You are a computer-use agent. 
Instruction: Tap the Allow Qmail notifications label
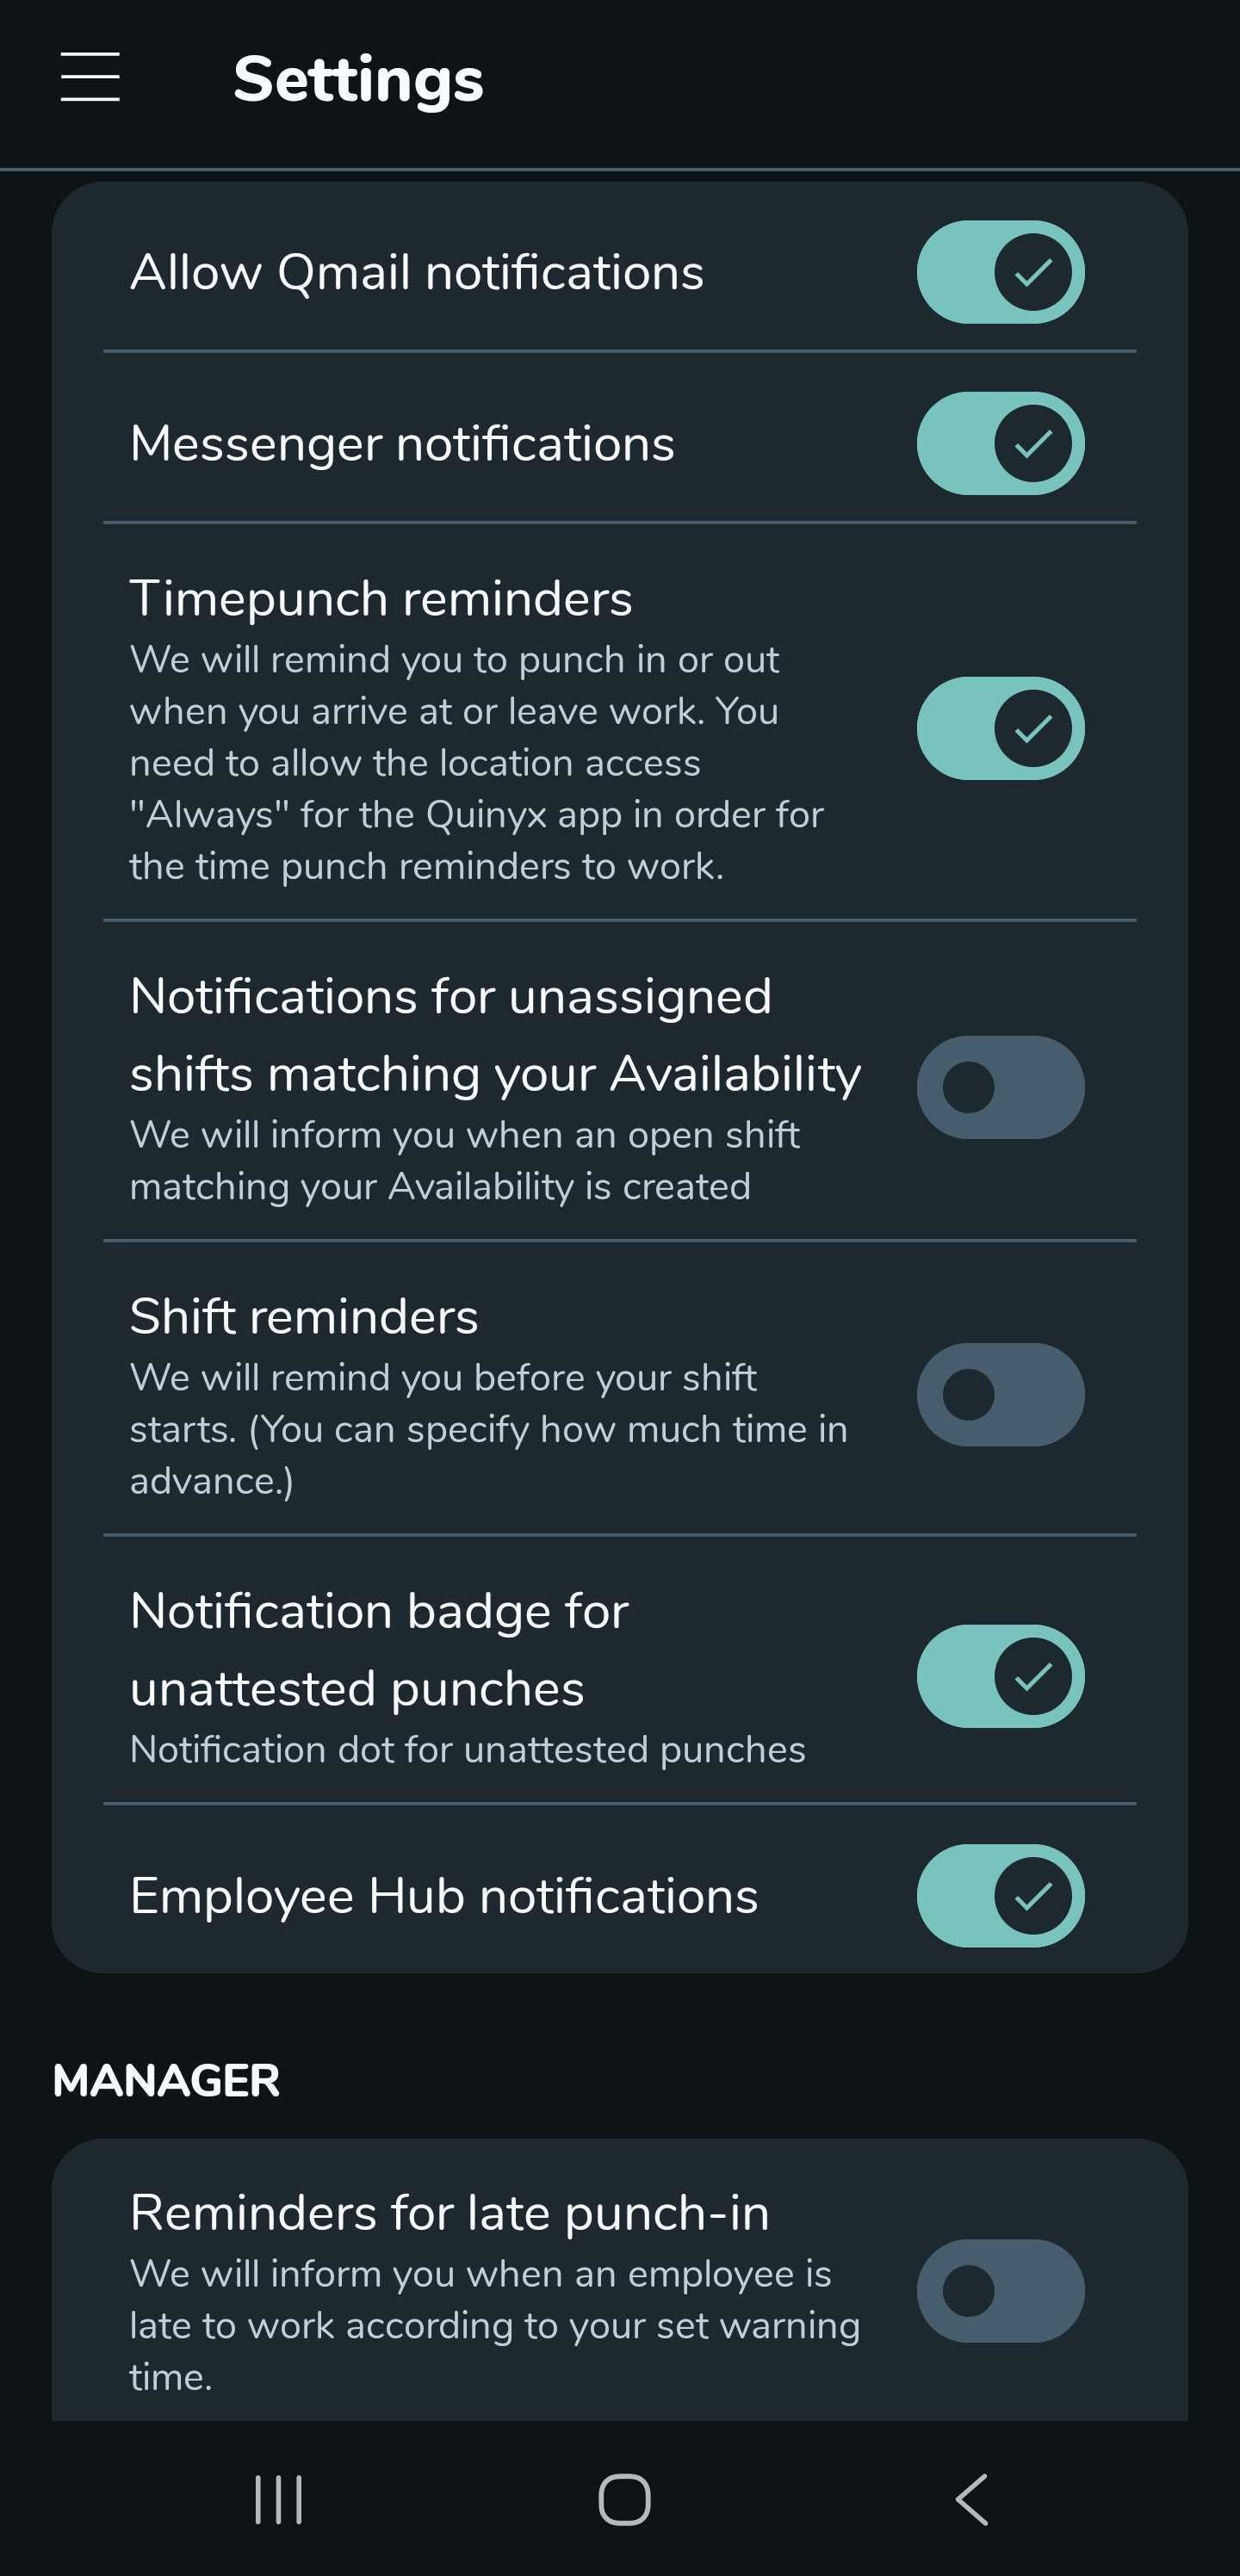(417, 272)
